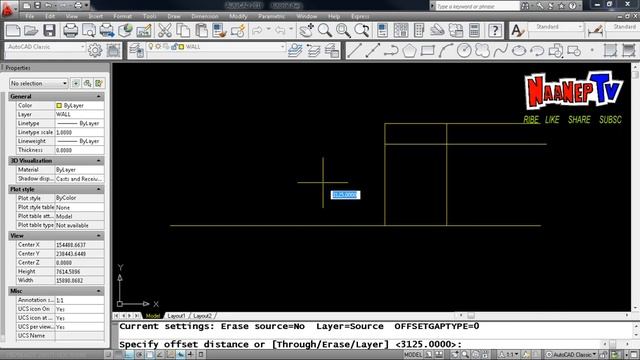Select the Polyline tool
The height and width of the screenshot is (360, 640).
391,51
